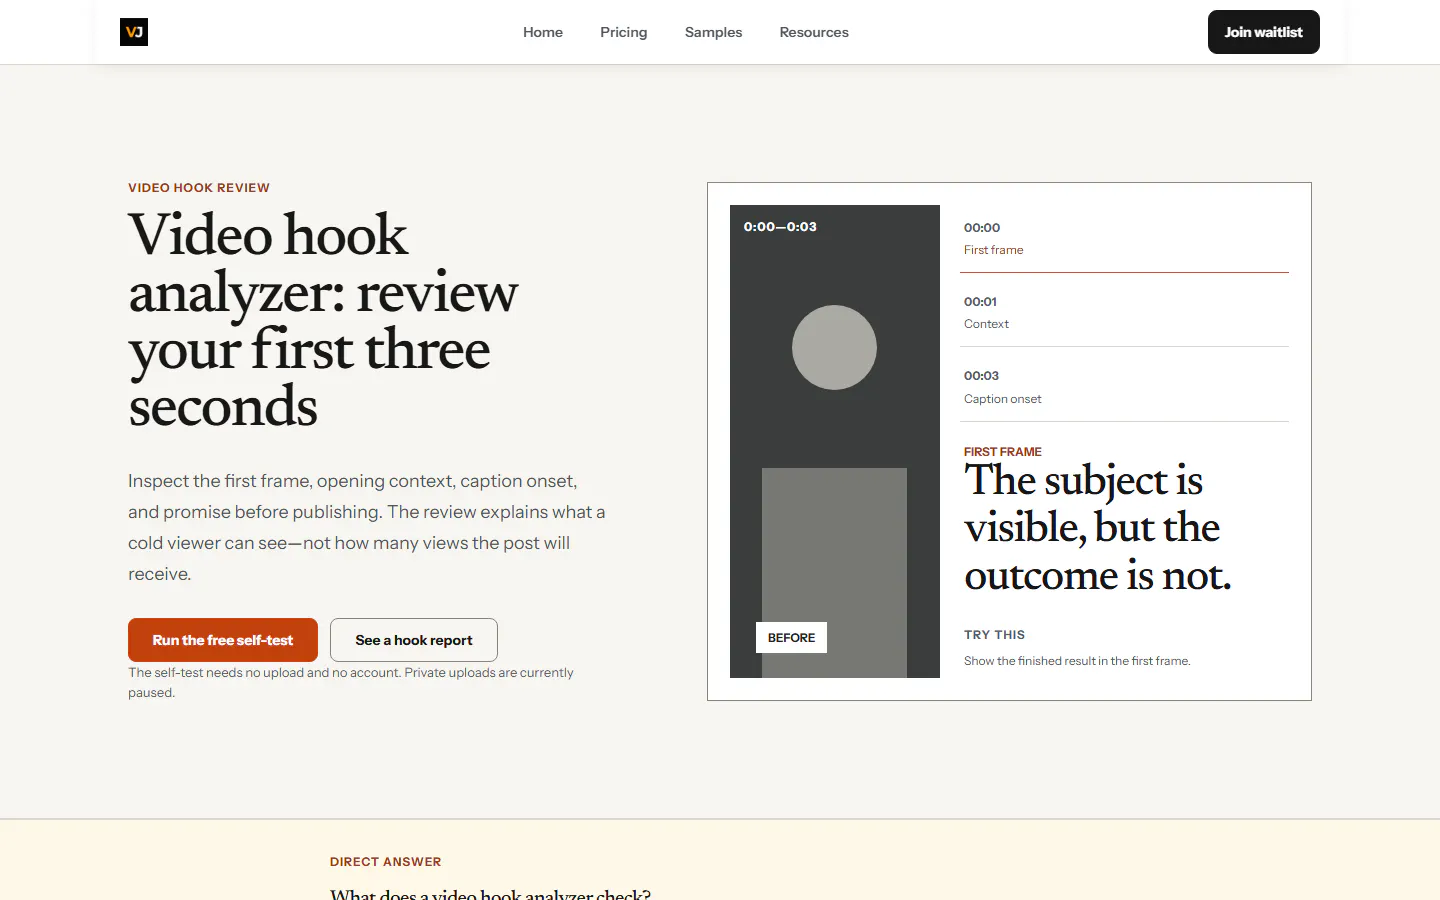Start the free self-test
This screenshot has height=900, width=1440.
point(223,640)
